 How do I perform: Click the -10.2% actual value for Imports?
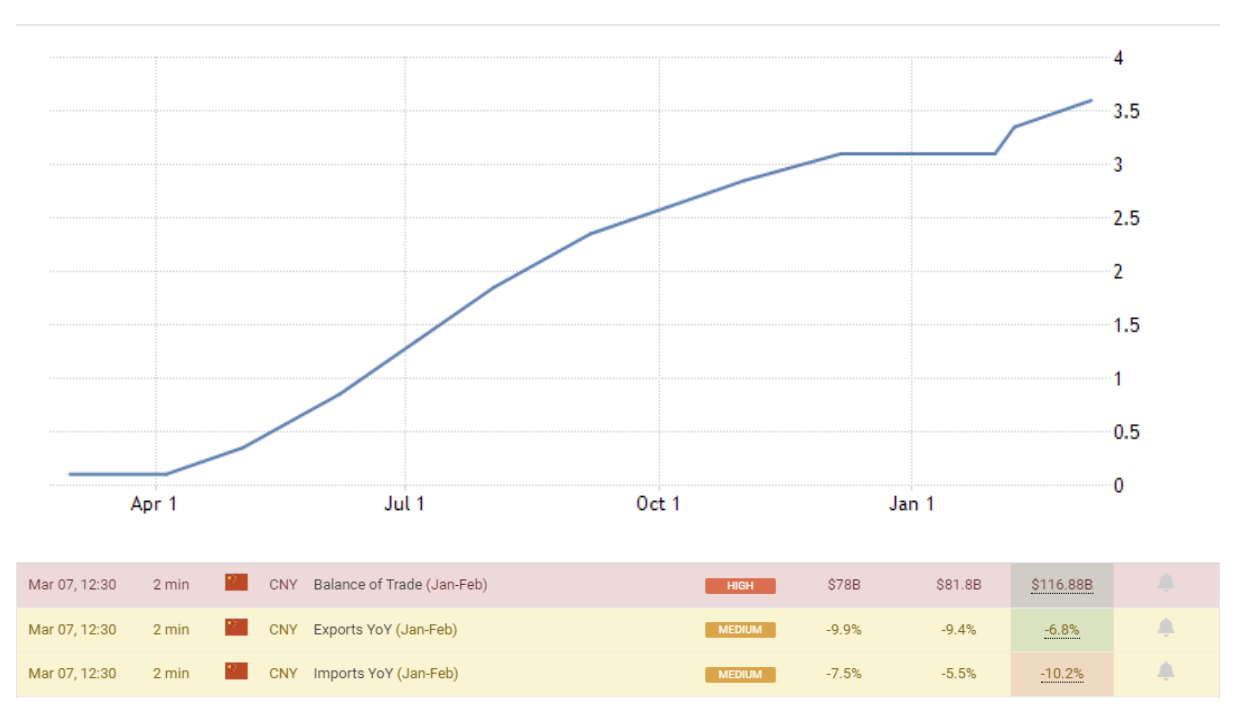(1061, 674)
